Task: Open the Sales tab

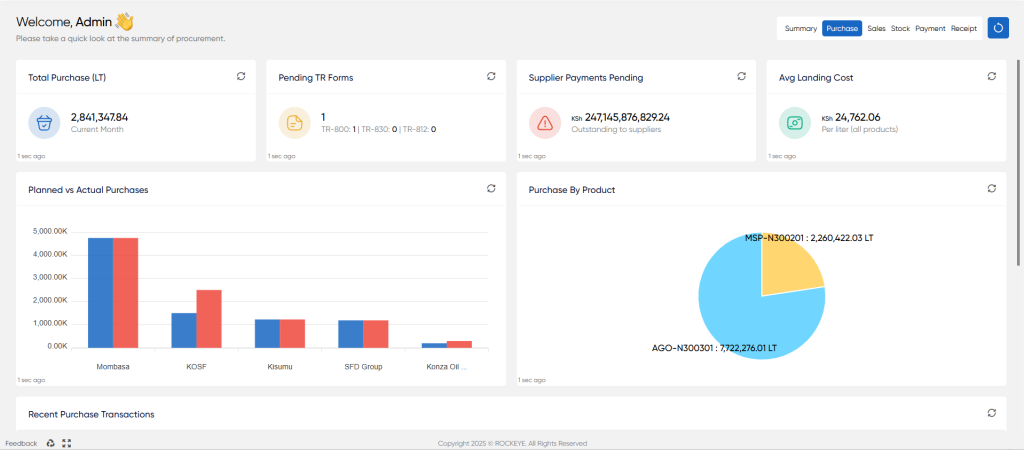Action: pos(876,29)
